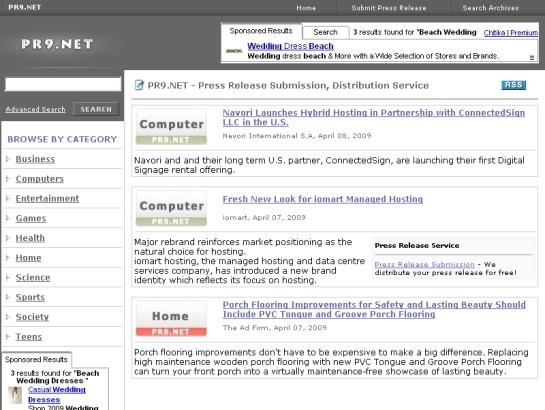This screenshot has width=545, height=410.
Task: Expand the Computers category arrow
Action: pyautogui.click(x=8, y=179)
